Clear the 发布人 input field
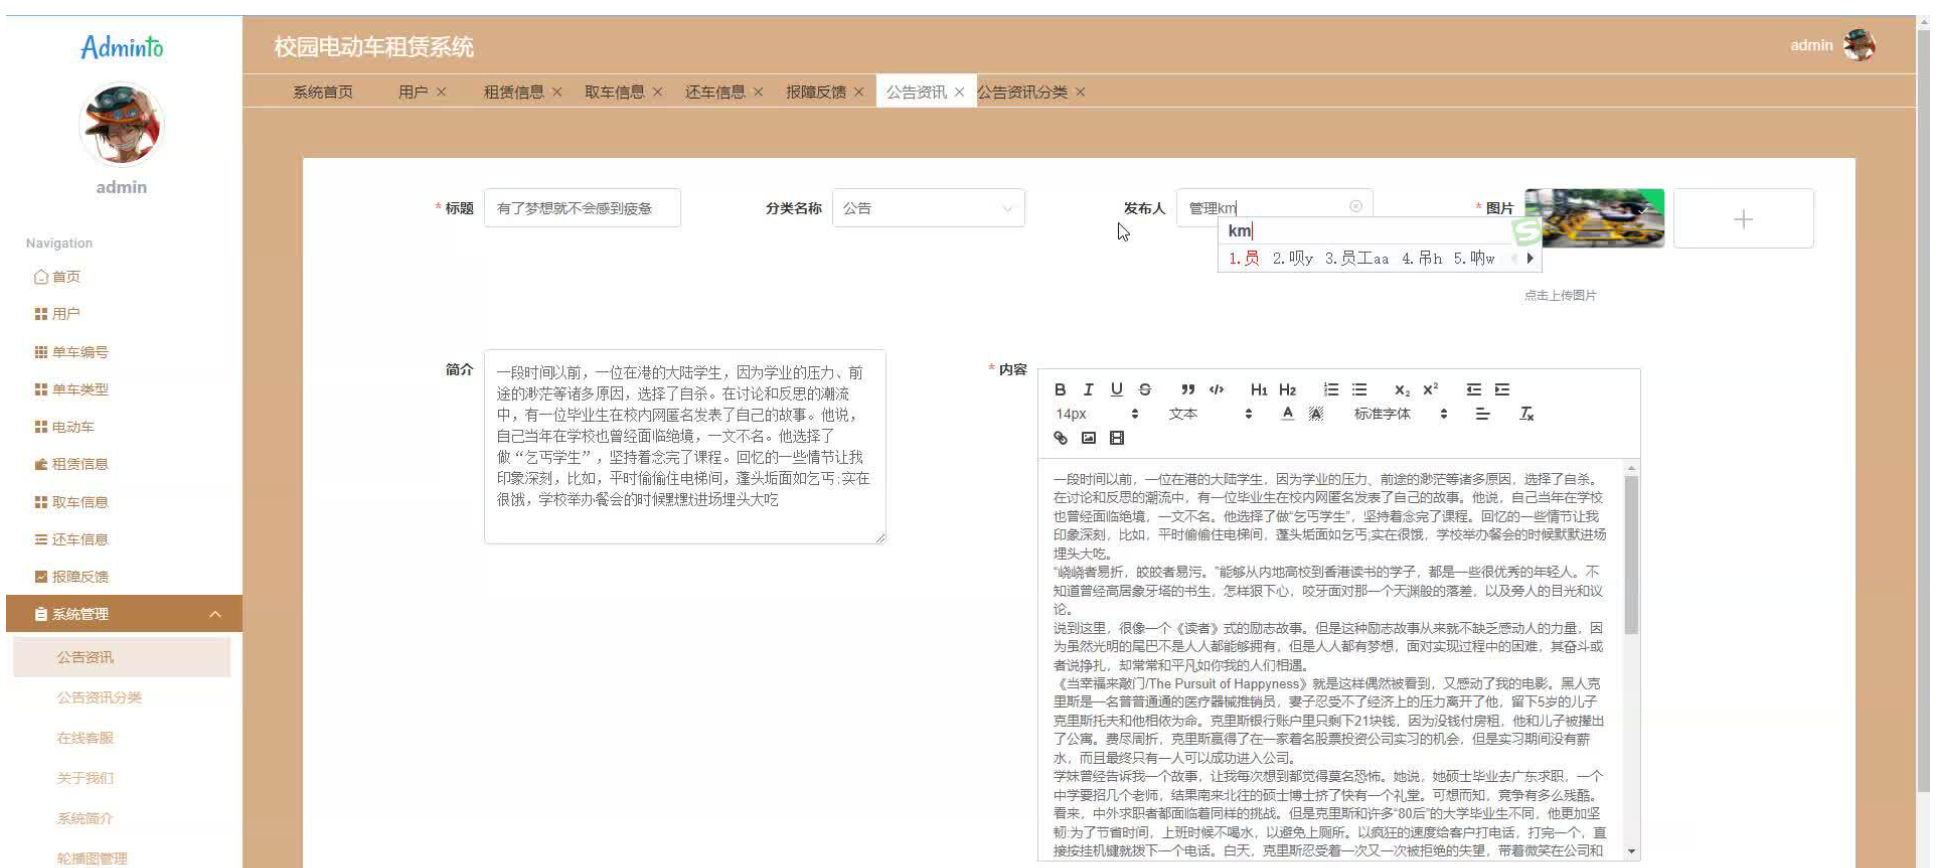The height and width of the screenshot is (868, 1942). tap(1356, 206)
